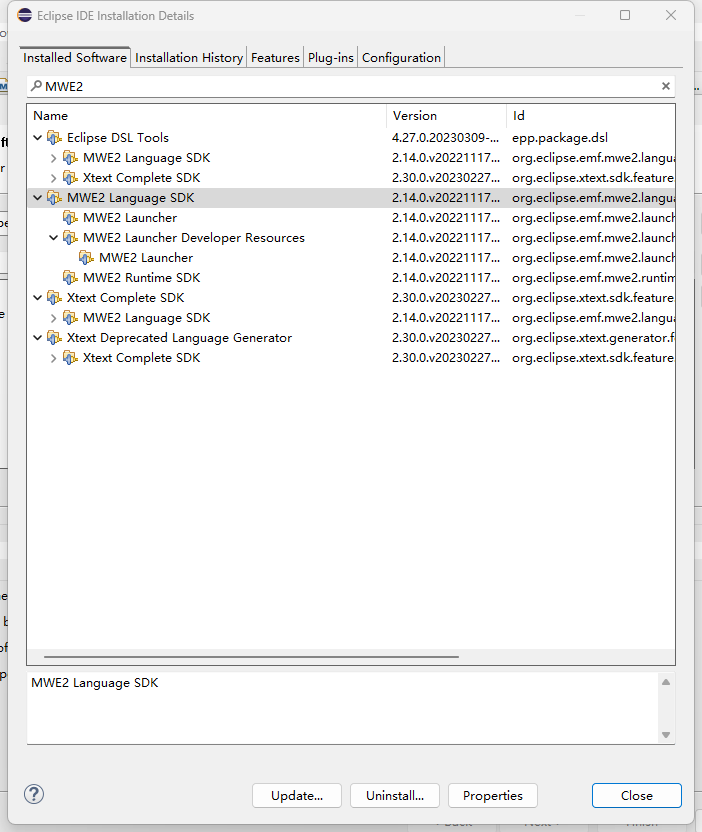Expand Xtext Complete SDK under Deprecated Language Generator
Image resolution: width=702 pixels, height=832 pixels.
tap(54, 358)
